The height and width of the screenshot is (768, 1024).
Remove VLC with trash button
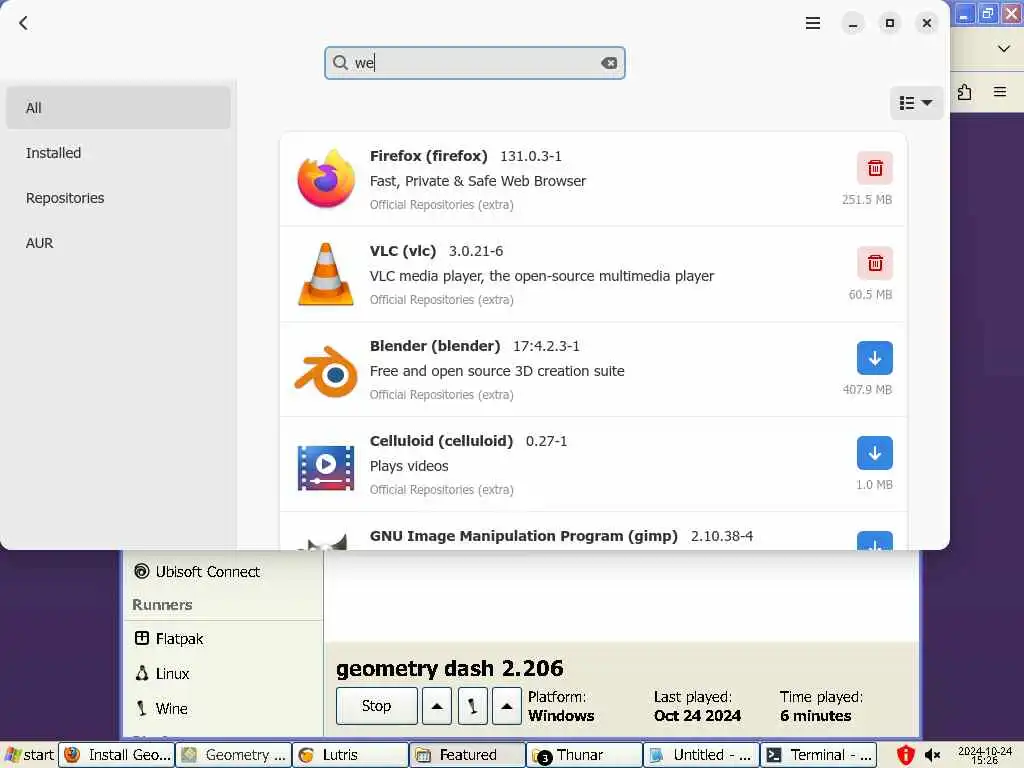pyautogui.click(x=874, y=263)
